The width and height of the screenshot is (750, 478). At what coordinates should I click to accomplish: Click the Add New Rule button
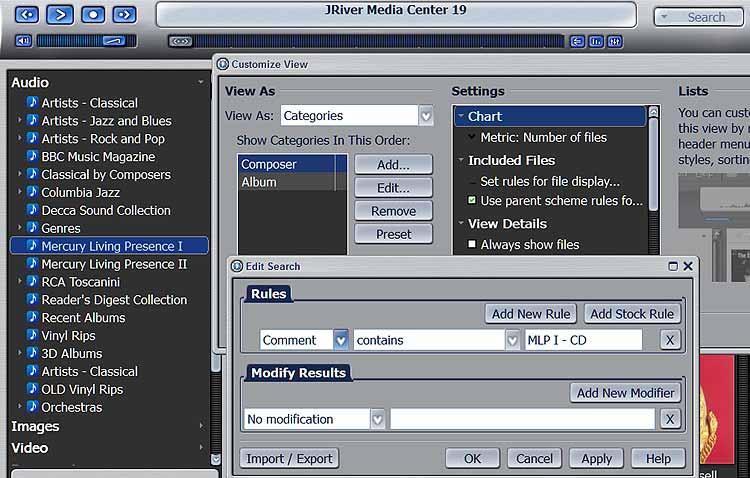pos(531,314)
